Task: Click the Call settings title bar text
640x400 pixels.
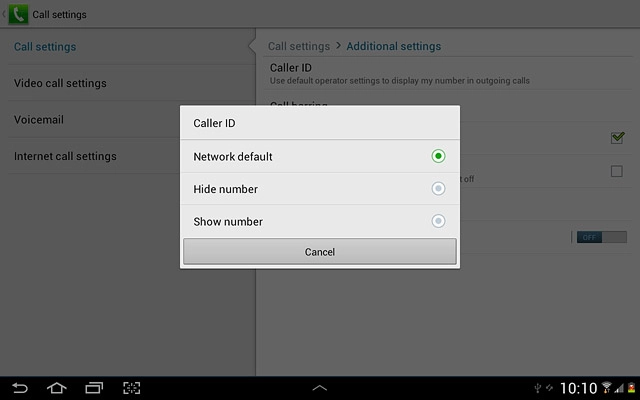Action: tap(59, 15)
